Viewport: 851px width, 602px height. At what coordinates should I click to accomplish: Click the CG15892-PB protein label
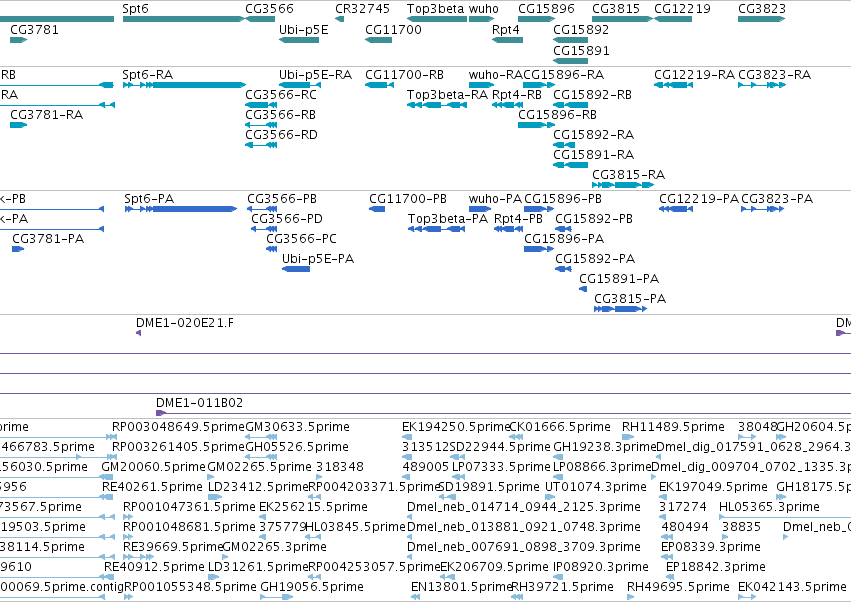[x=594, y=219]
